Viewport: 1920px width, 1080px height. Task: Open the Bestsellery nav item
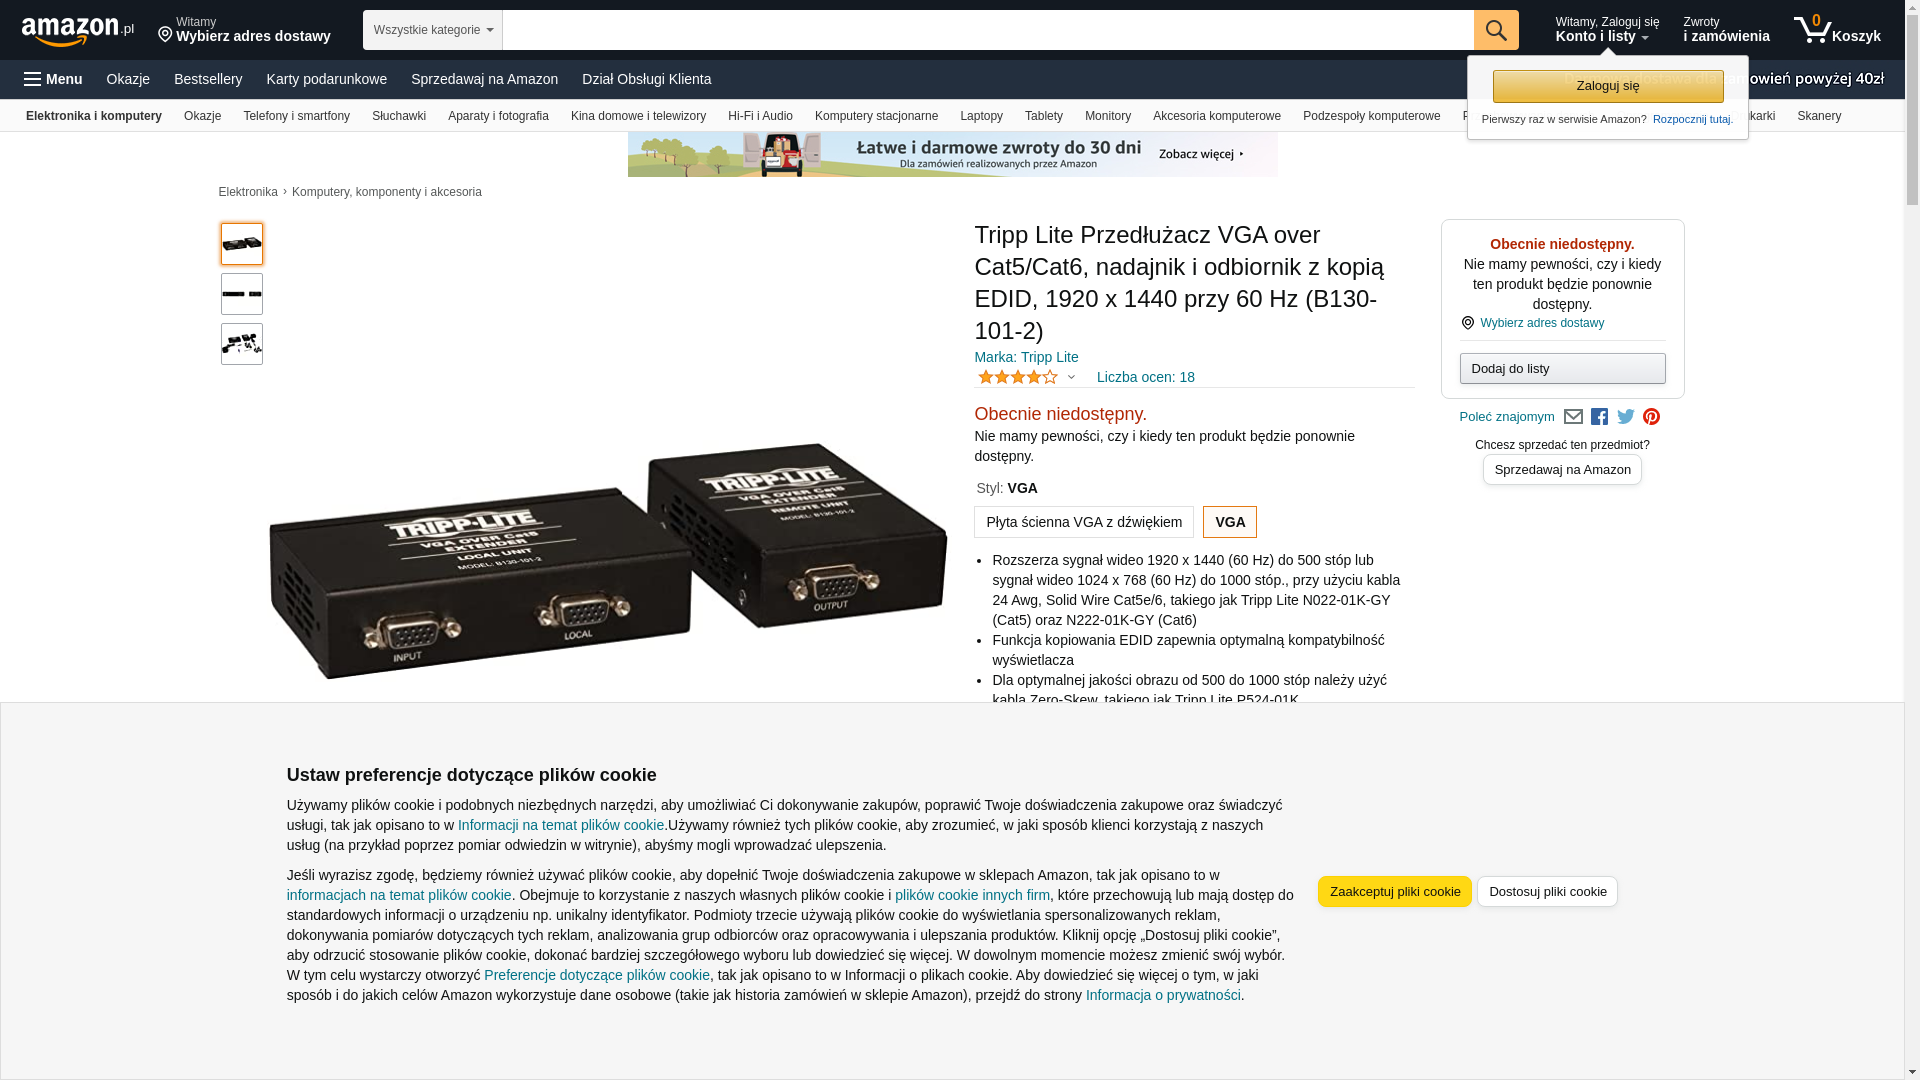click(208, 79)
